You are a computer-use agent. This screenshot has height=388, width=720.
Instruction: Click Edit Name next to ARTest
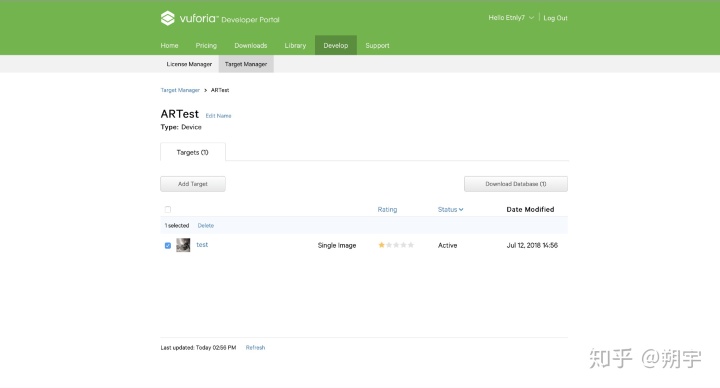tap(219, 116)
